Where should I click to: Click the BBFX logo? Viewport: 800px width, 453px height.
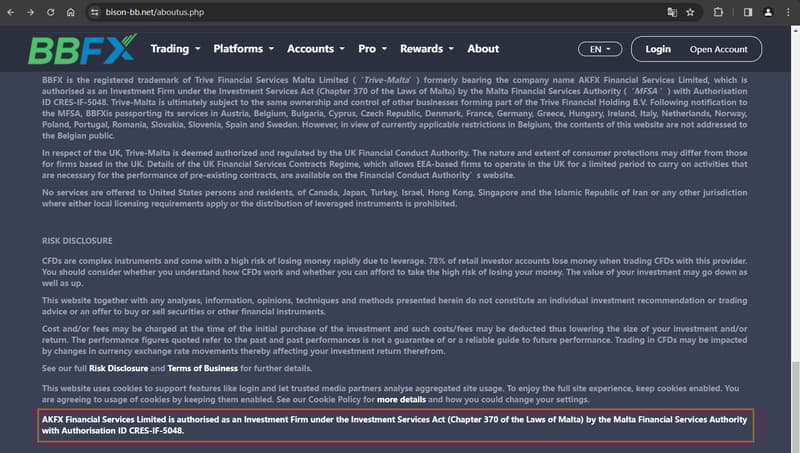pyautogui.click(x=82, y=49)
